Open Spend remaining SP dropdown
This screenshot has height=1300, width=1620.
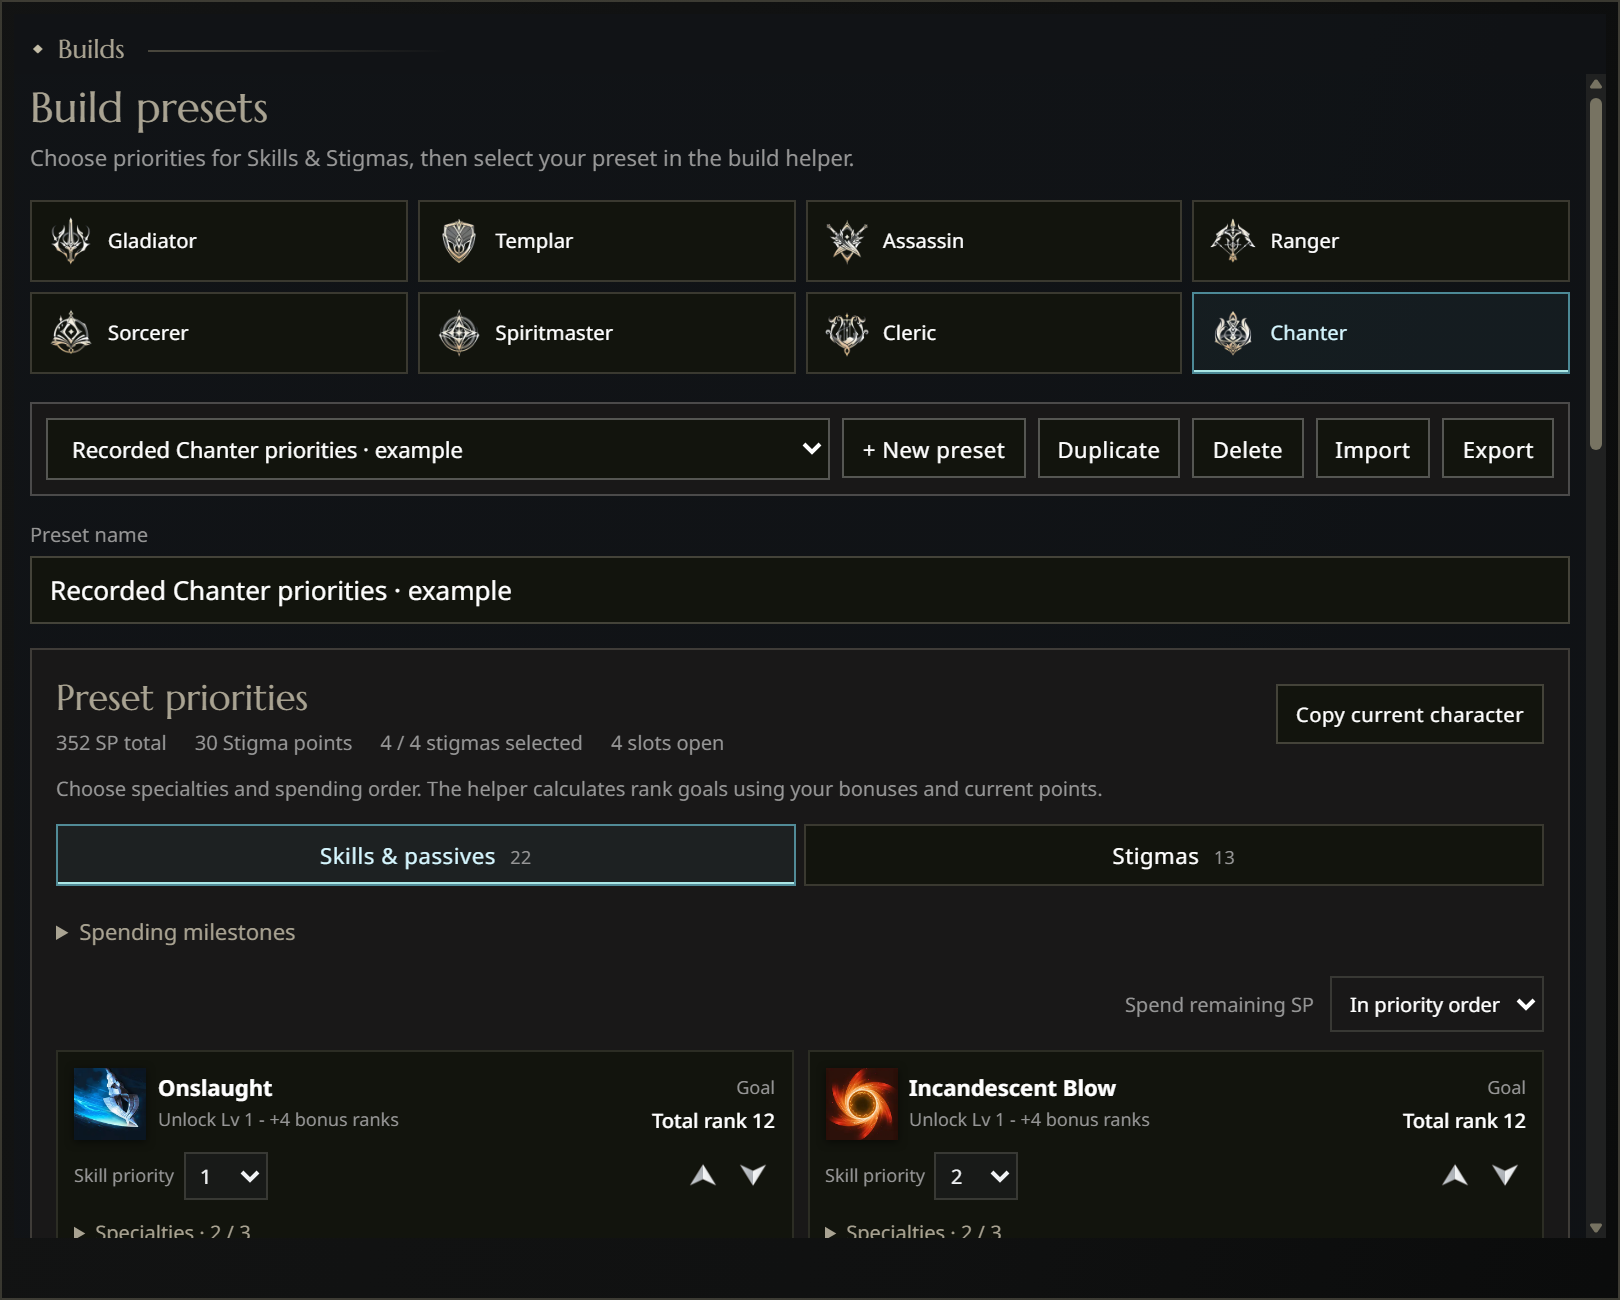tap(1436, 1004)
